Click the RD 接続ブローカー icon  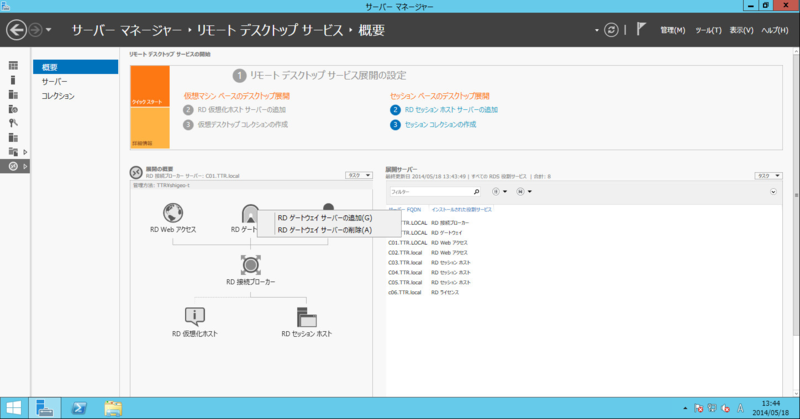tap(251, 265)
